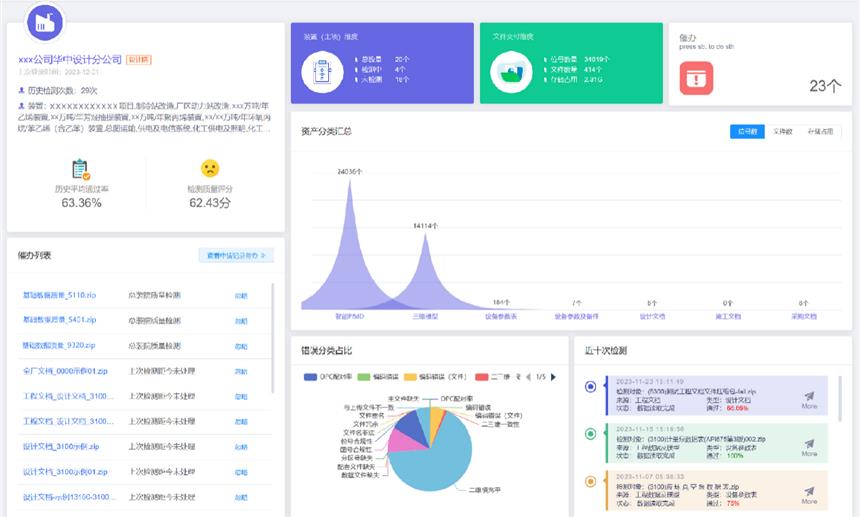Click the red archive box to-do icon
Screen dimensions: 860x517
(696, 78)
